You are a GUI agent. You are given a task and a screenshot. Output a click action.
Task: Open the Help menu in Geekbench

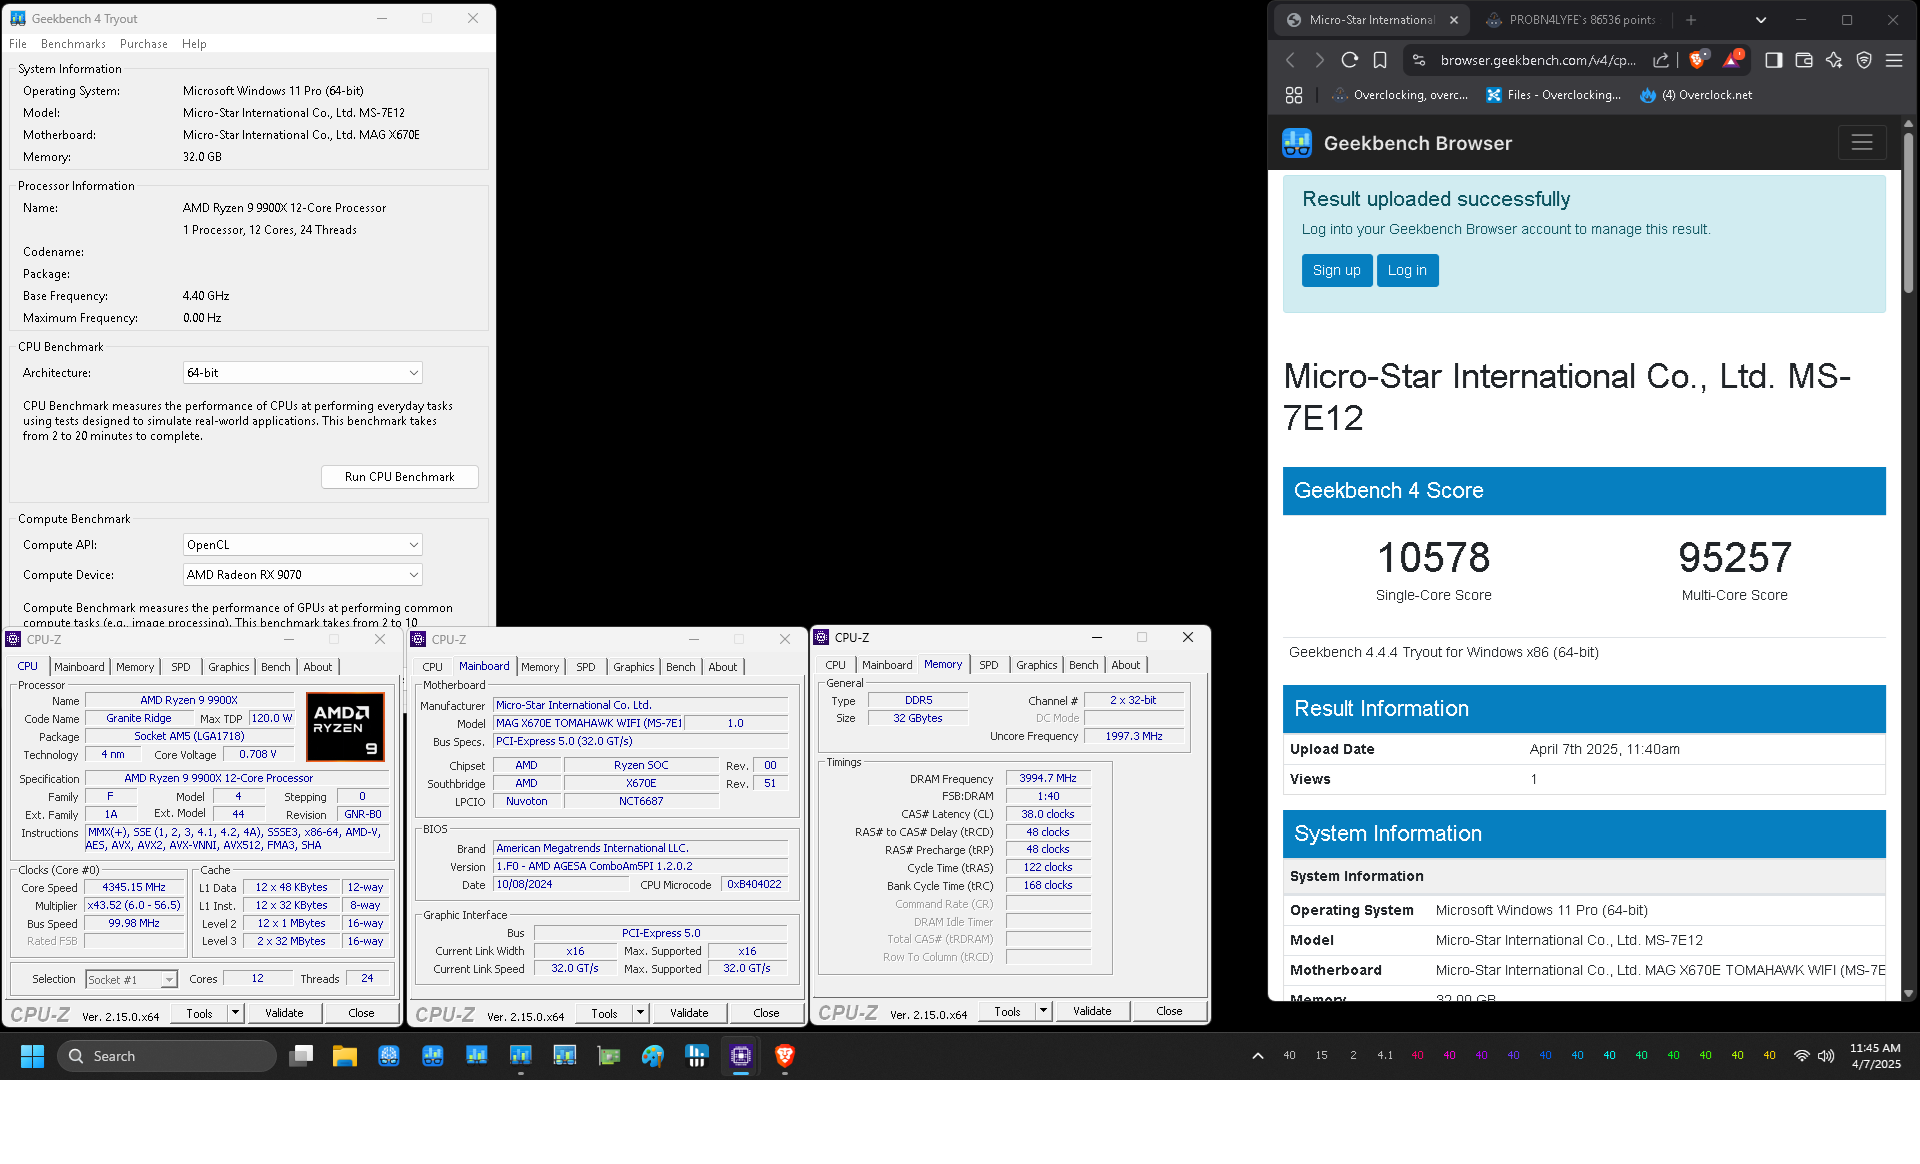point(194,44)
